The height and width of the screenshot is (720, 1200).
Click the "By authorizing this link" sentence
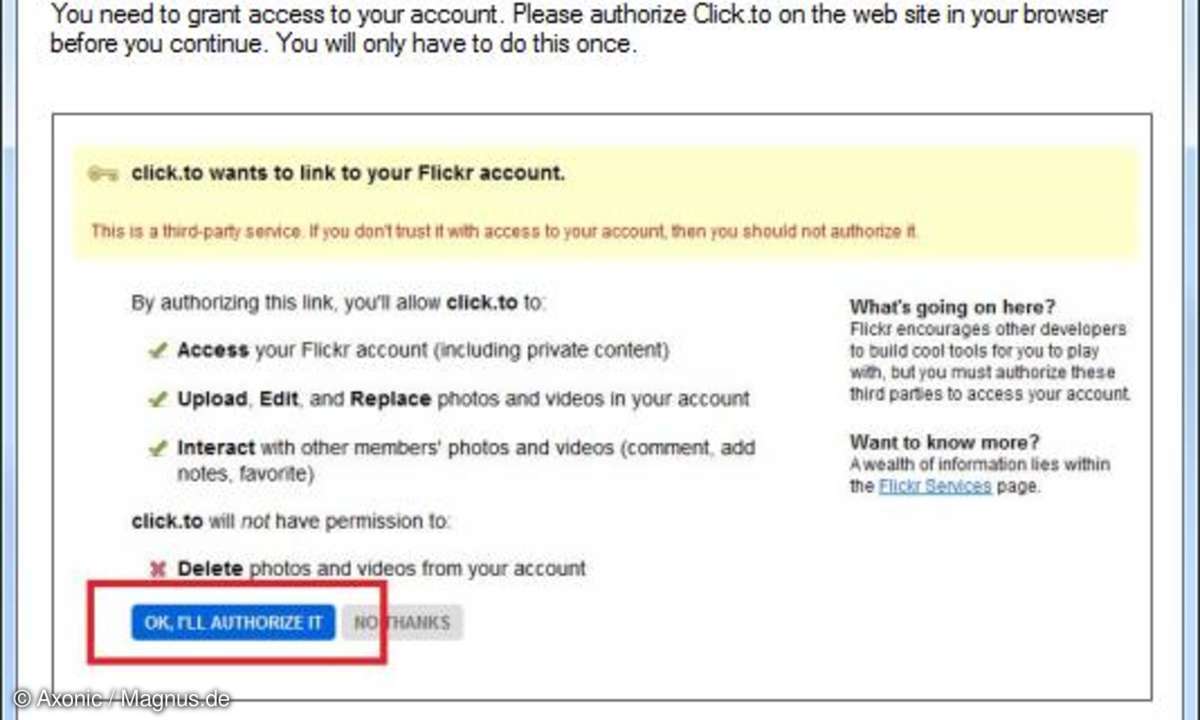pos(339,302)
